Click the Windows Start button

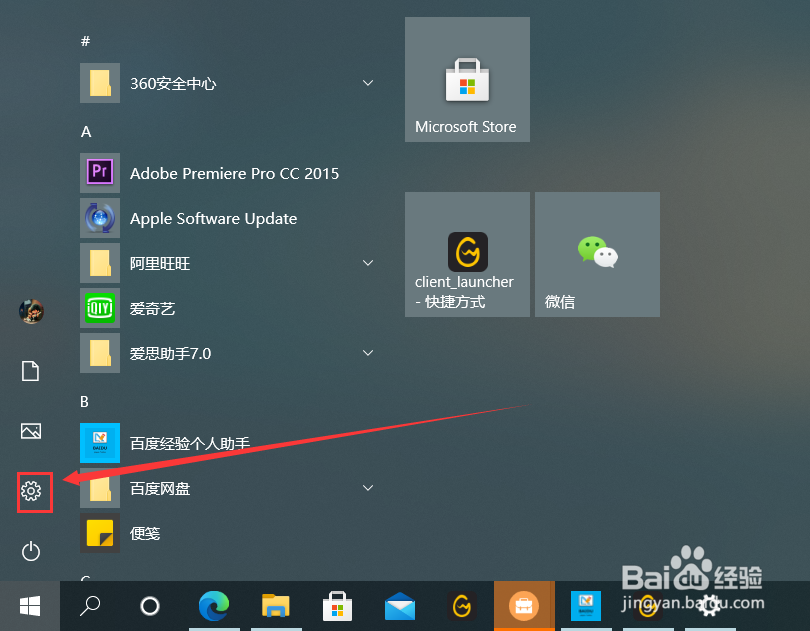[30, 606]
